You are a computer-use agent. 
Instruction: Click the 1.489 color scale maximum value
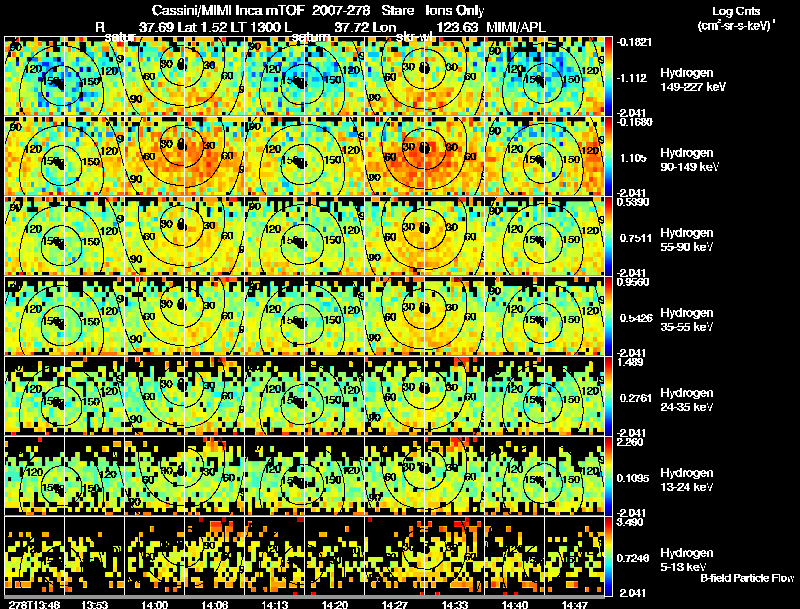(630, 362)
